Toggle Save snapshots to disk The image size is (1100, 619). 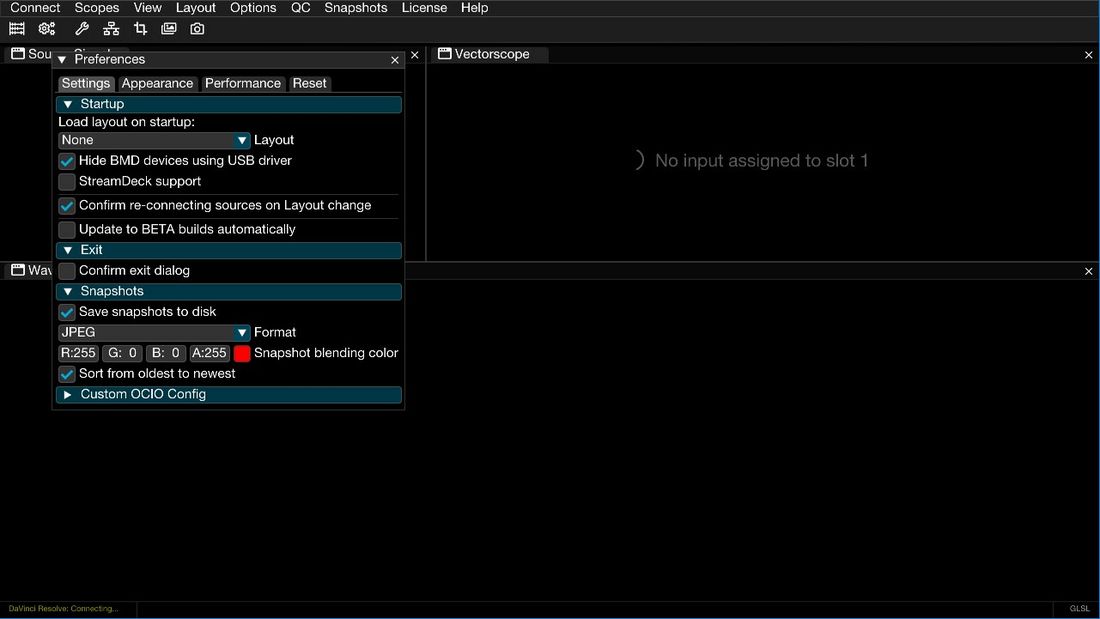point(67,312)
